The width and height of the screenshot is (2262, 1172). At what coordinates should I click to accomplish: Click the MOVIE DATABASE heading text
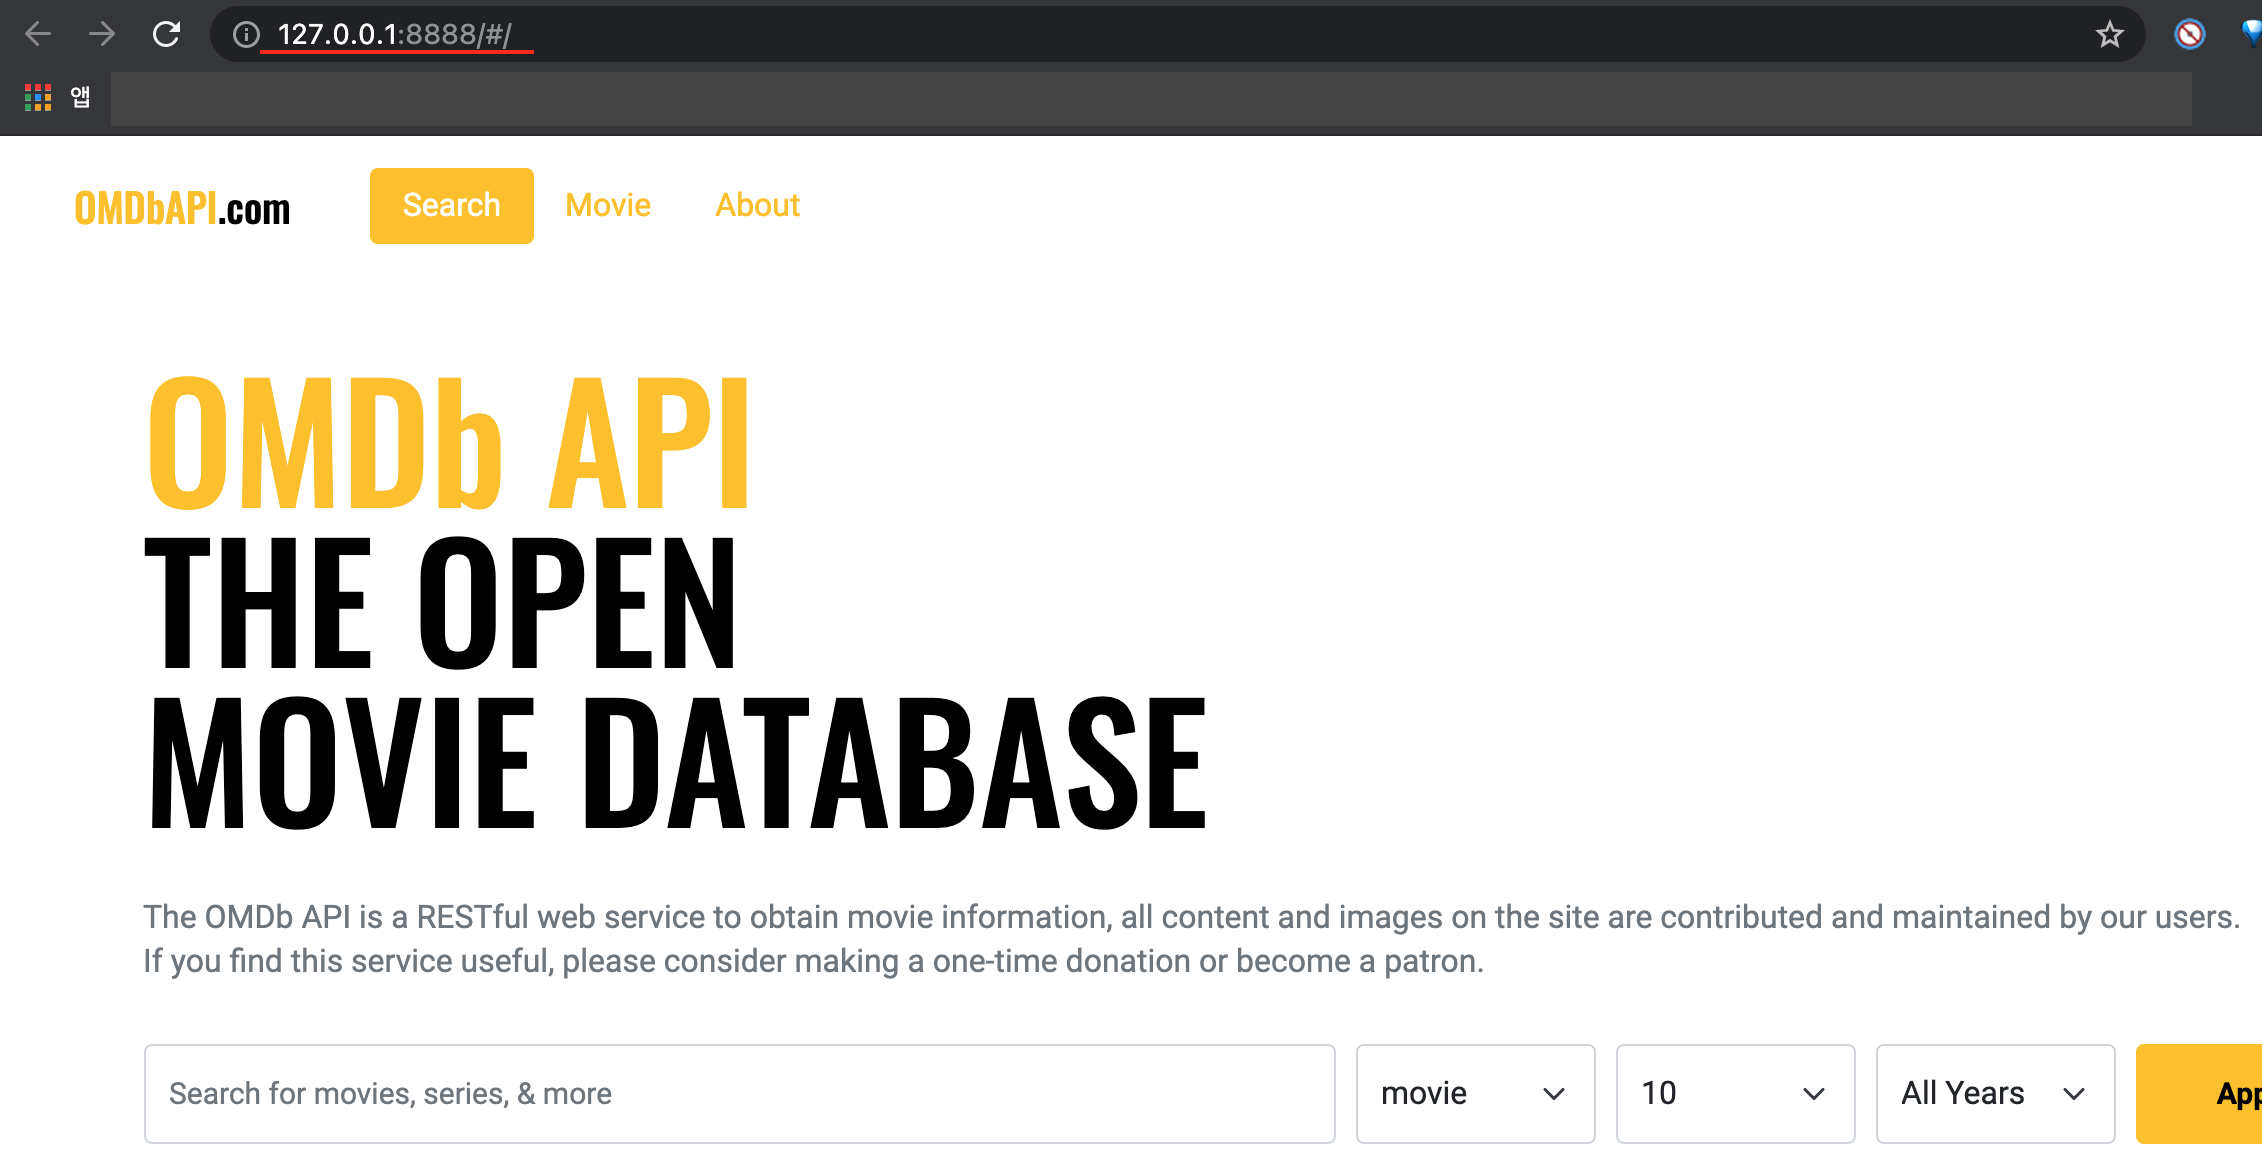[677, 763]
